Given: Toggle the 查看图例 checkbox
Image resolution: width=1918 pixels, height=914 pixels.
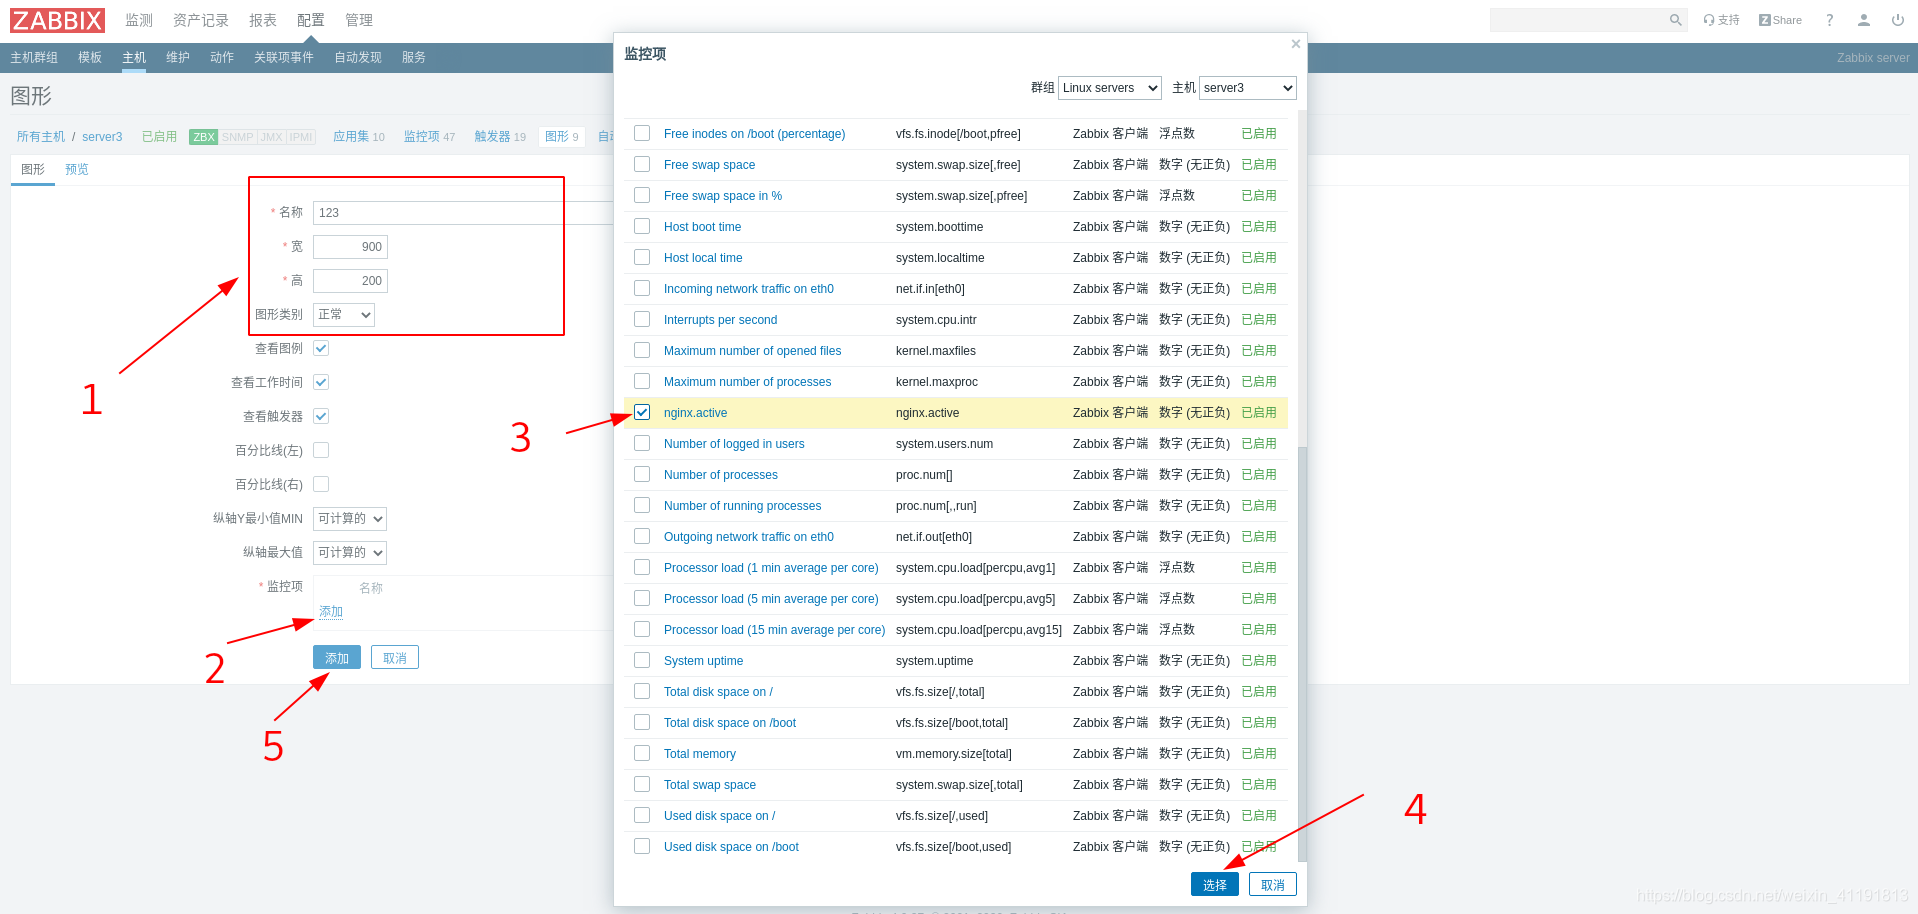Looking at the screenshot, I should 321,348.
